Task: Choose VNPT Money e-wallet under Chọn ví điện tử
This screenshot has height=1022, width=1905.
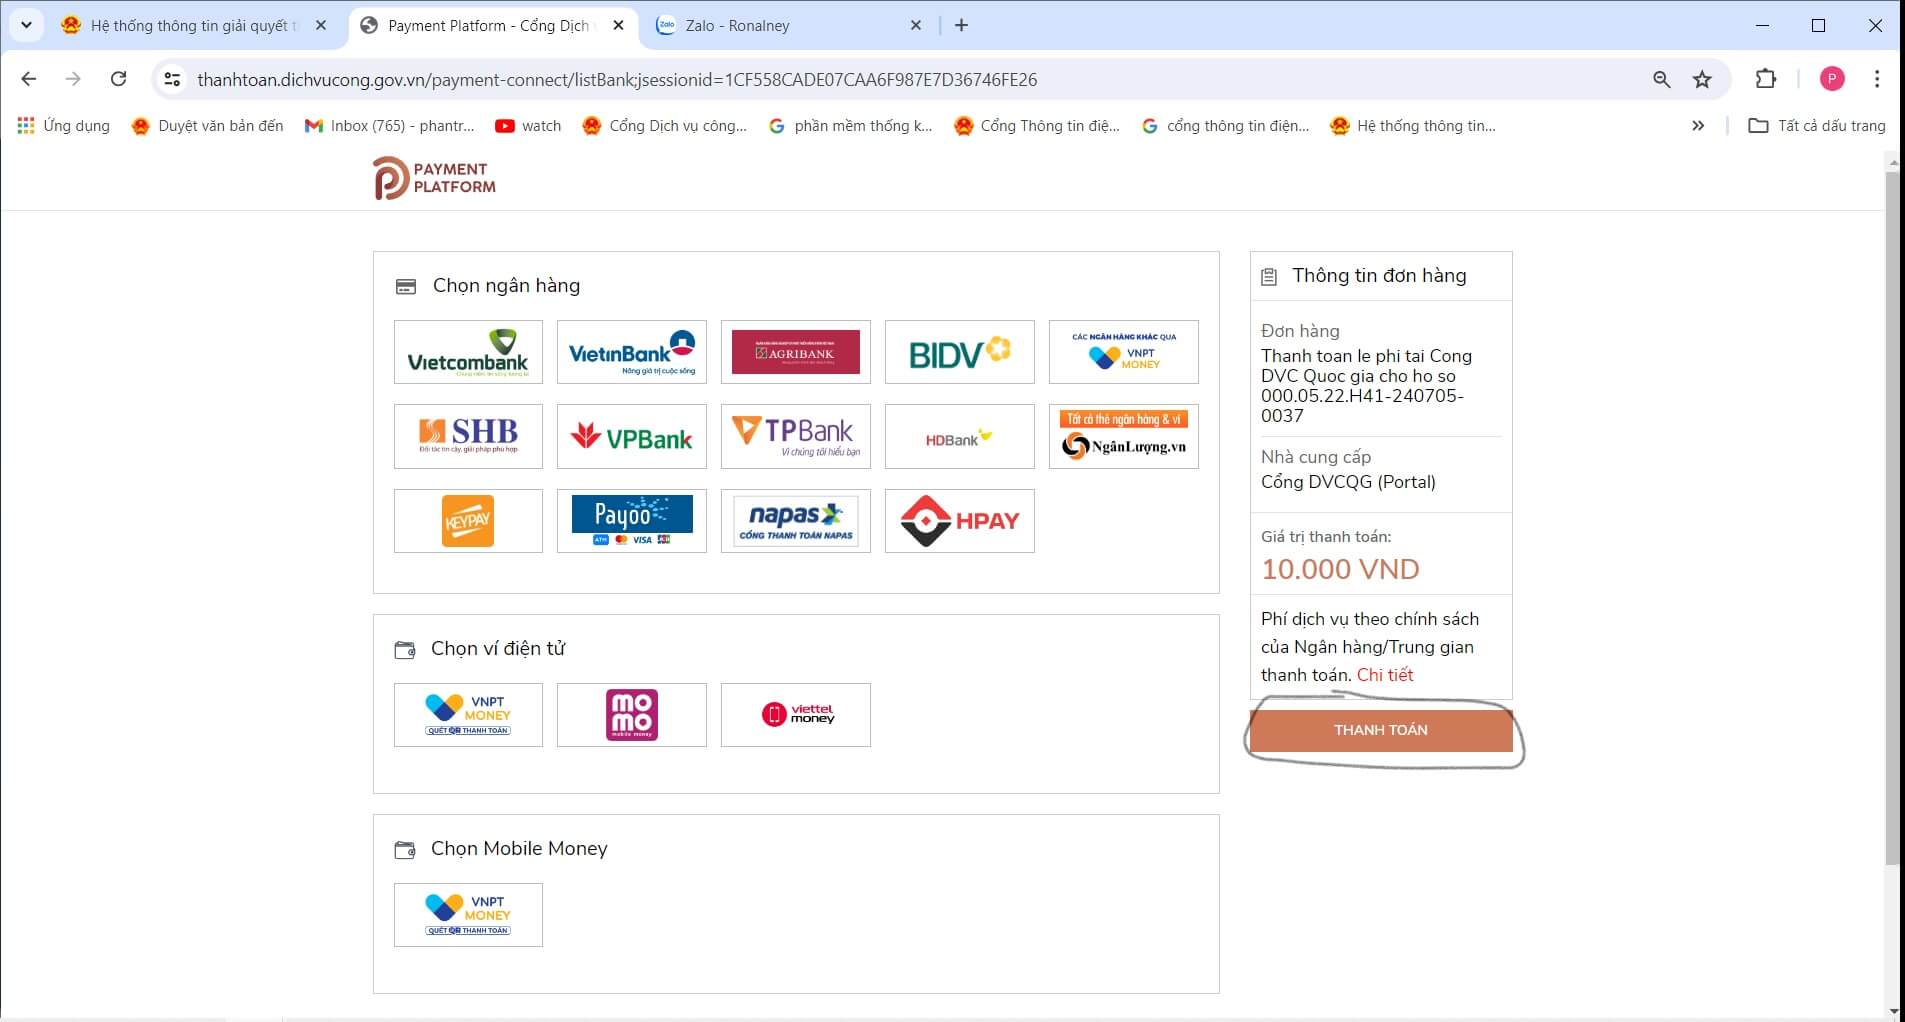Action: 468,715
